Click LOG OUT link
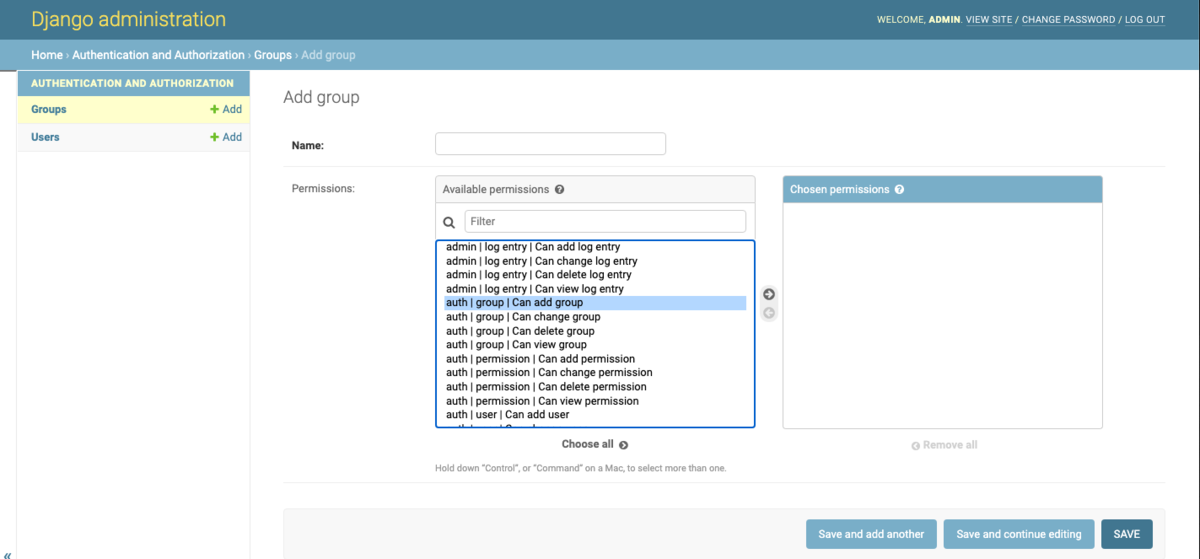Screen dimensions: 1200x559 pyautogui.click(x=1145, y=20)
